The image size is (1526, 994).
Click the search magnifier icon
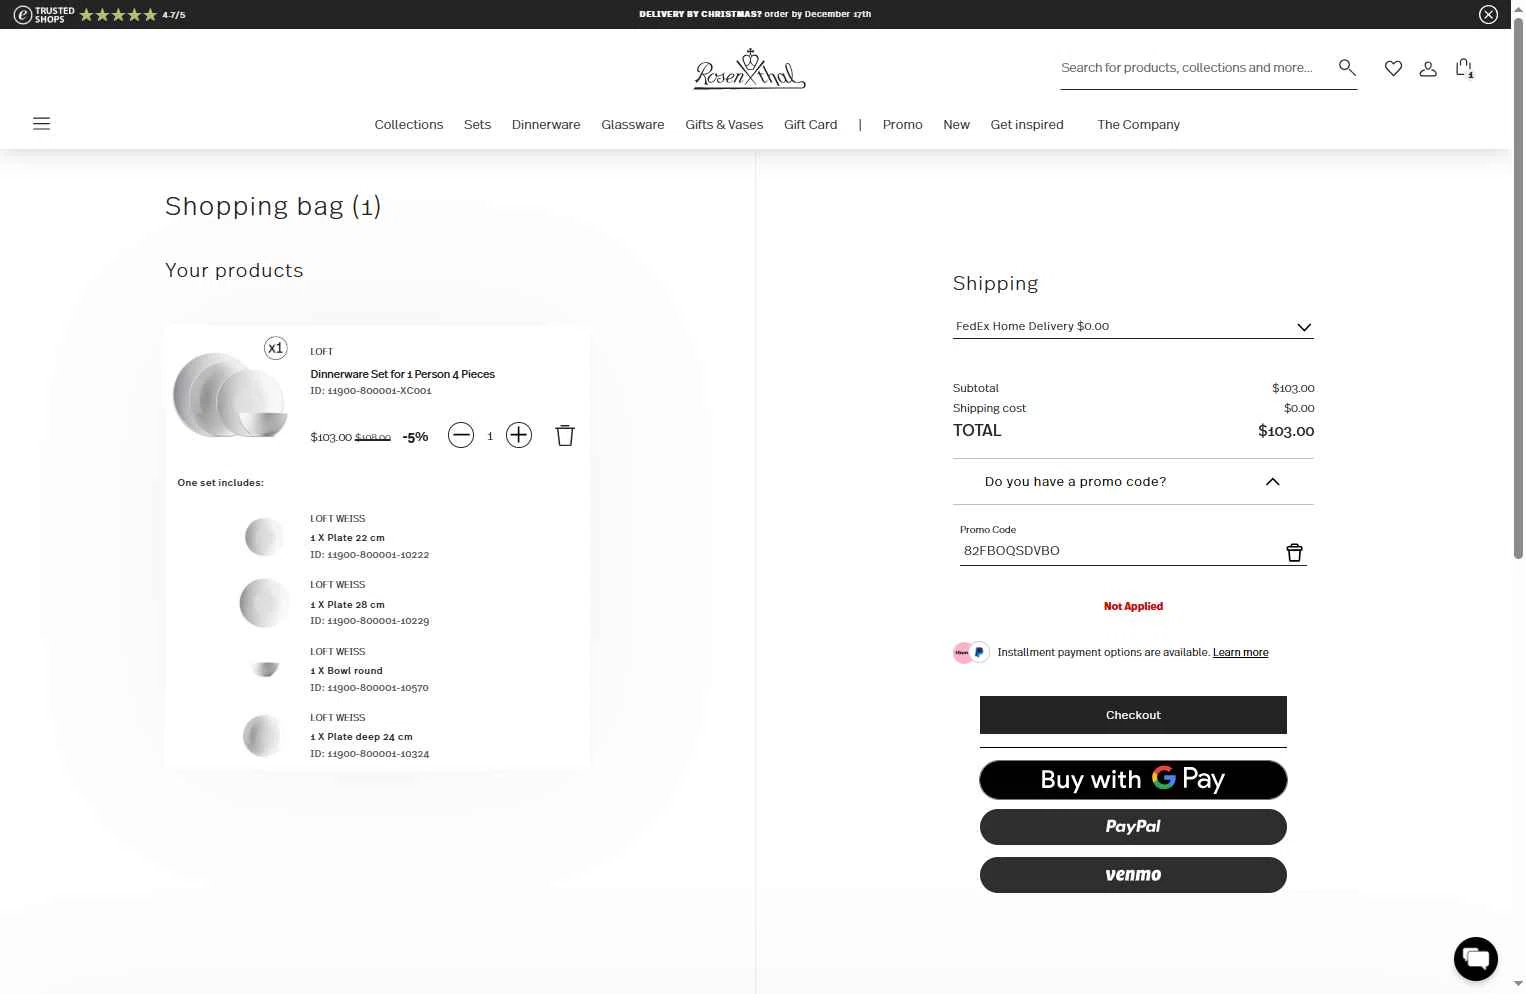(1347, 67)
